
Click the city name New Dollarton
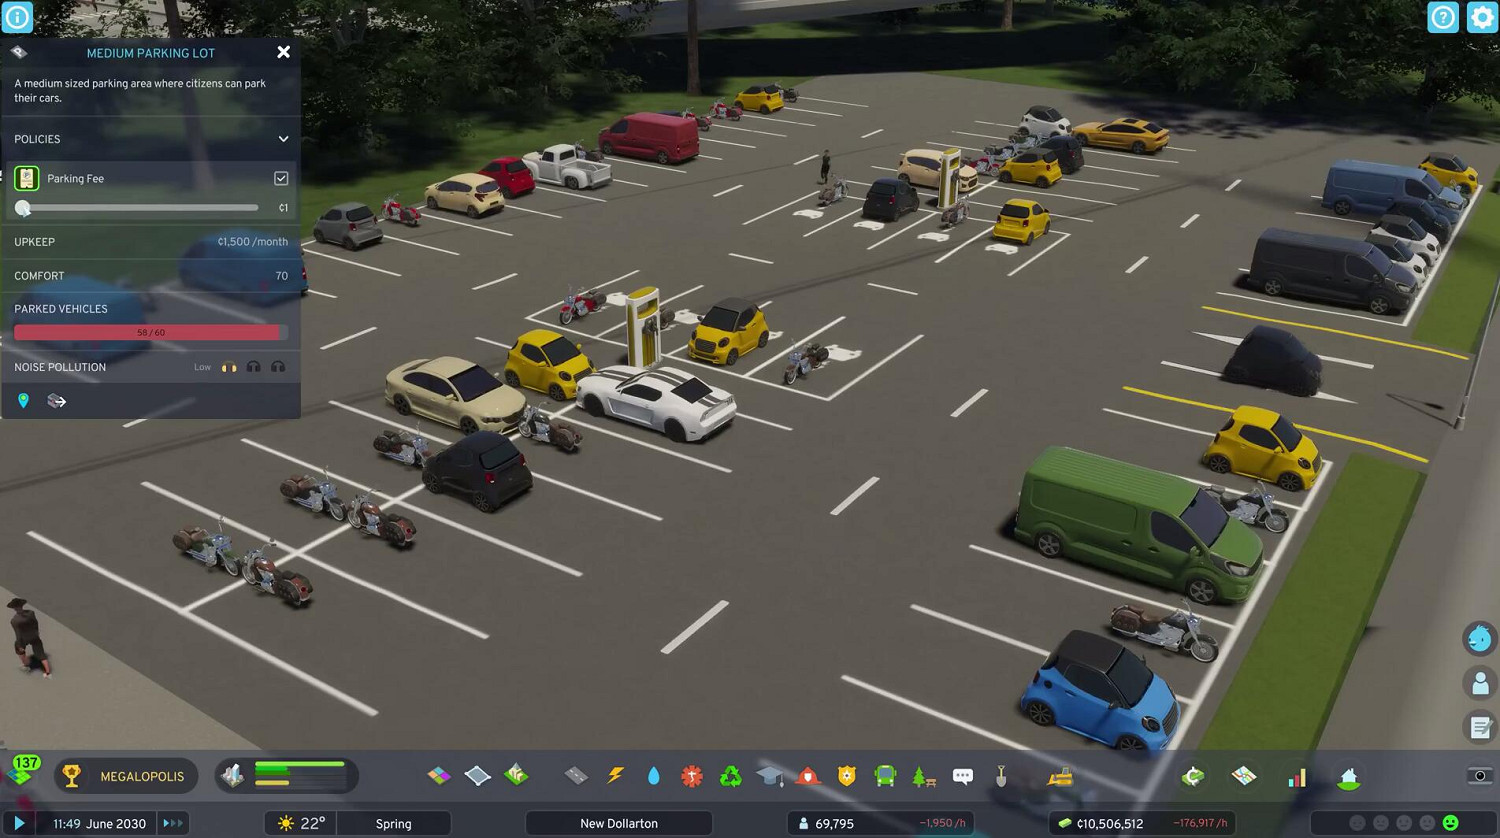pos(619,823)
